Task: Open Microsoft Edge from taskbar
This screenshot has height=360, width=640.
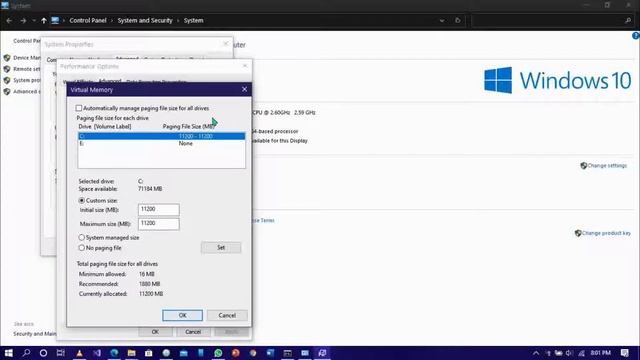Action: pyautogui.click(x=114, y=353)
